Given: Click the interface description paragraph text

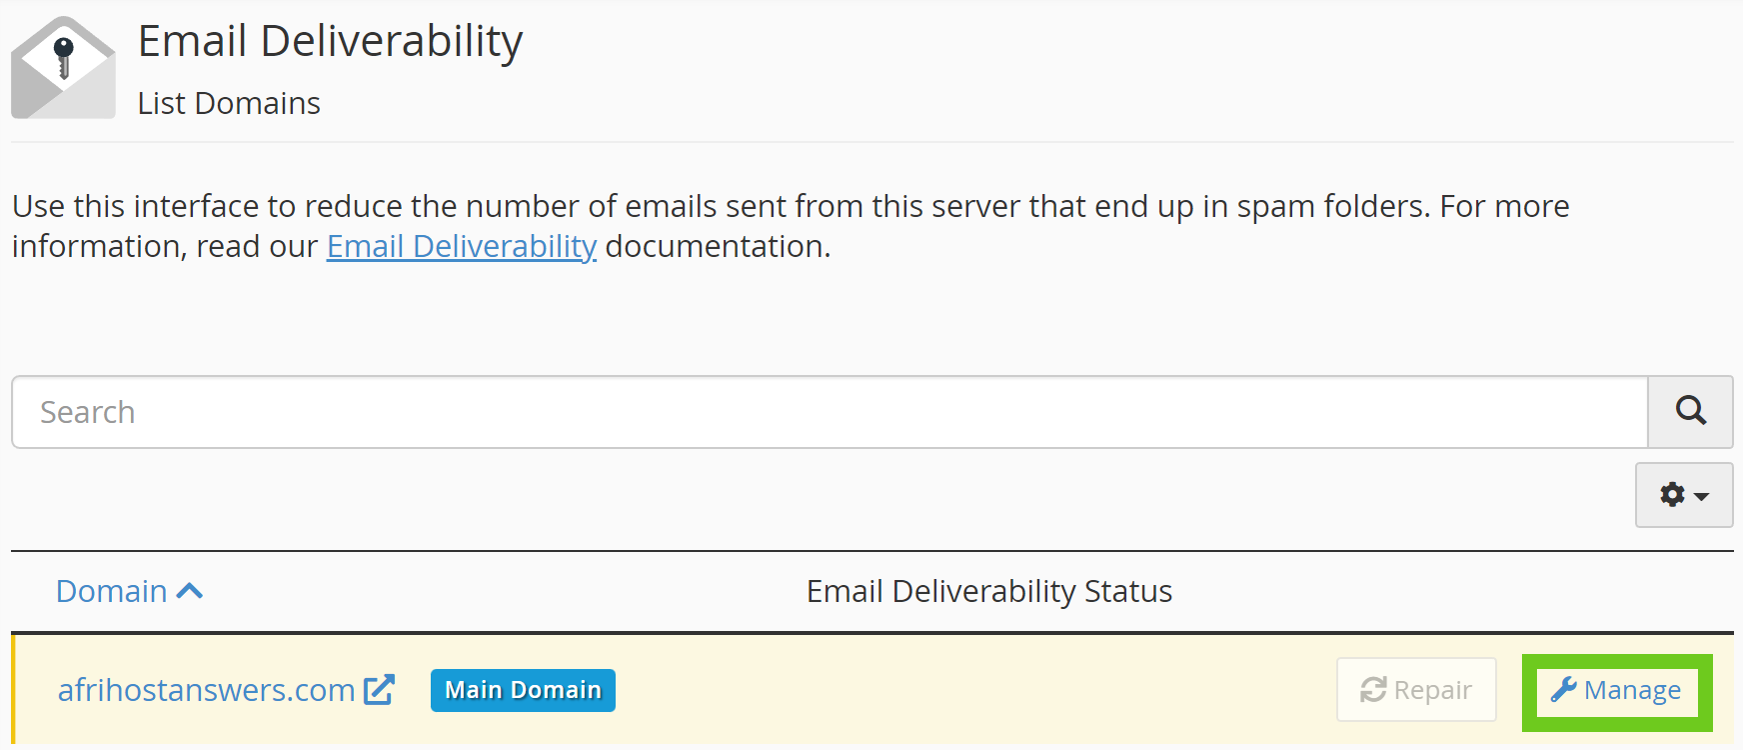Looking at the screenshot, I should coord(790,207).
